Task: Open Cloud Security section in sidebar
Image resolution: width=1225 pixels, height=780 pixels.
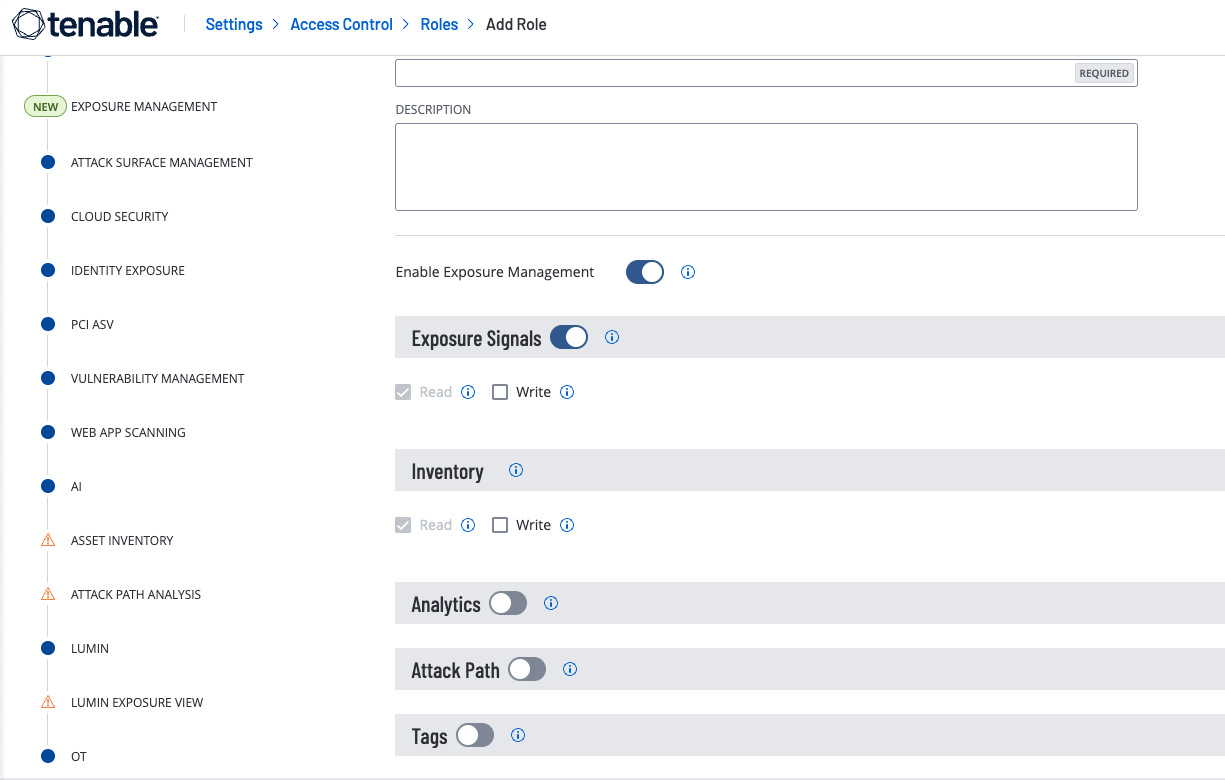Action: (119, 216)
